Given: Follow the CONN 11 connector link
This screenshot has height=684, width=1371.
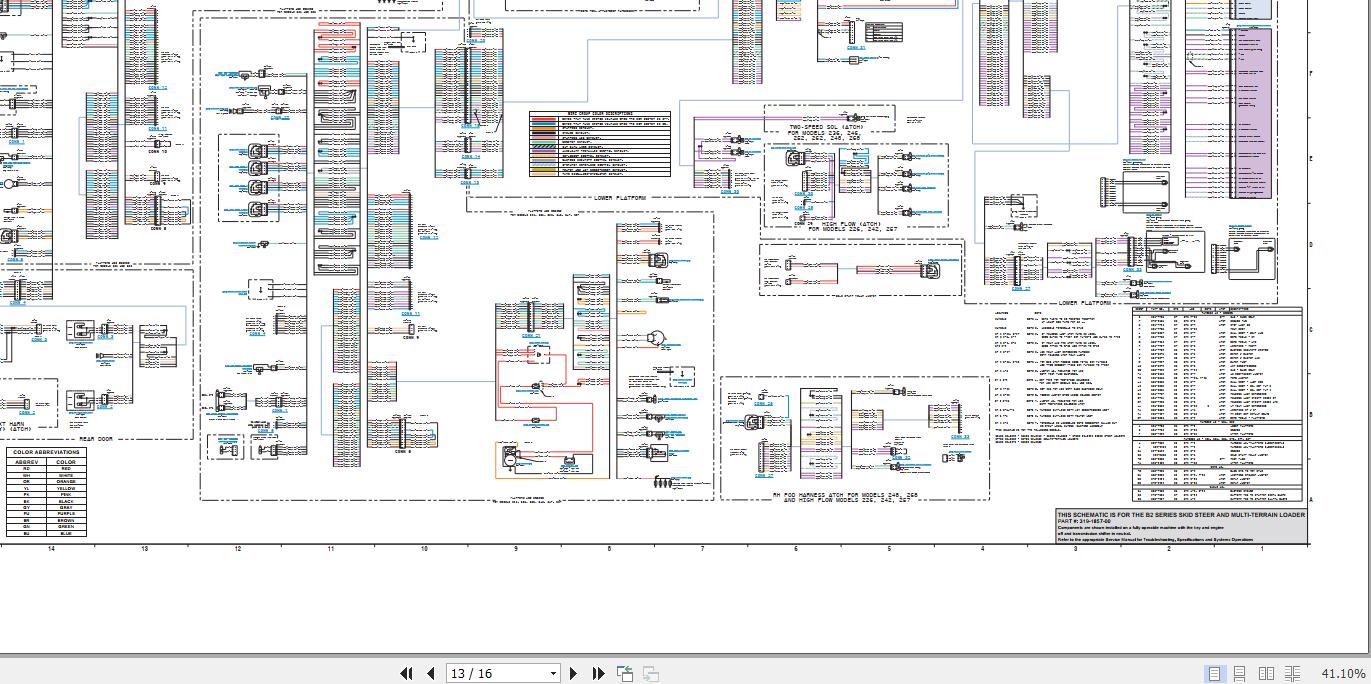Looking at the screenshot, I should pos(411,314).
